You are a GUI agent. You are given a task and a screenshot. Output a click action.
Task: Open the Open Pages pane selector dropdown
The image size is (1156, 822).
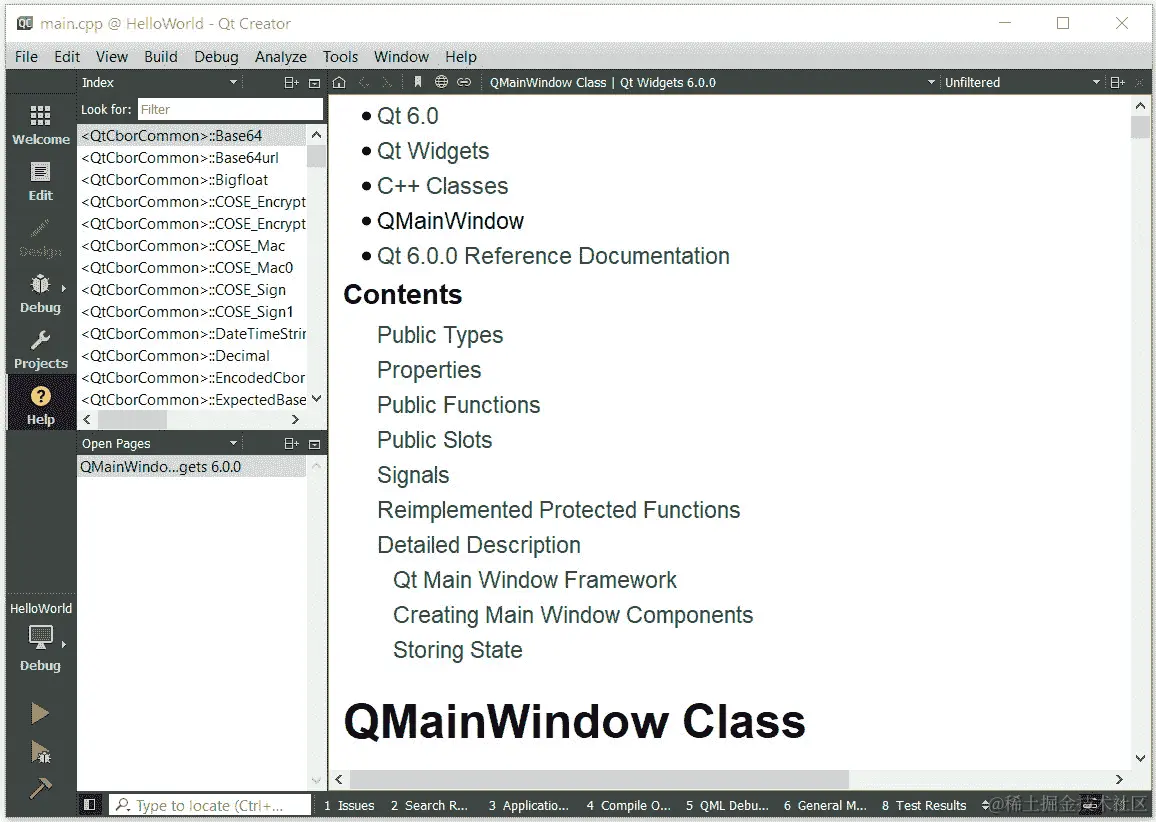click(159, 444)
